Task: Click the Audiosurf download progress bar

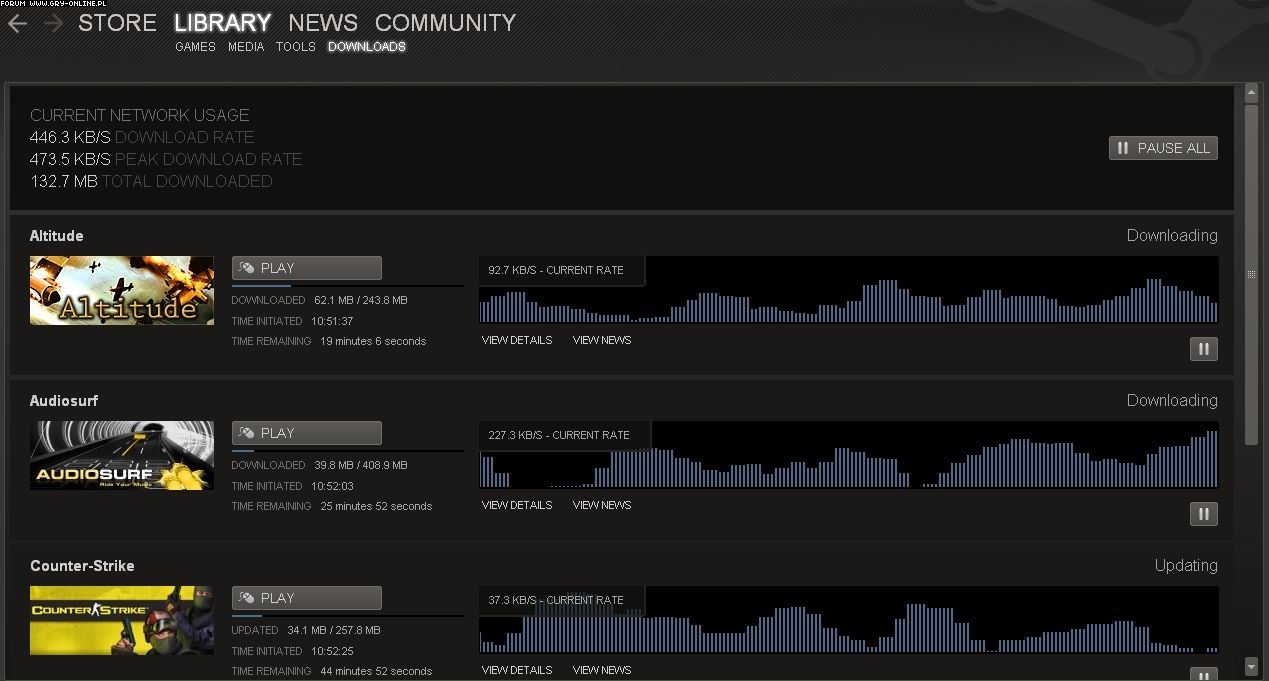Action: click(348, 451)
